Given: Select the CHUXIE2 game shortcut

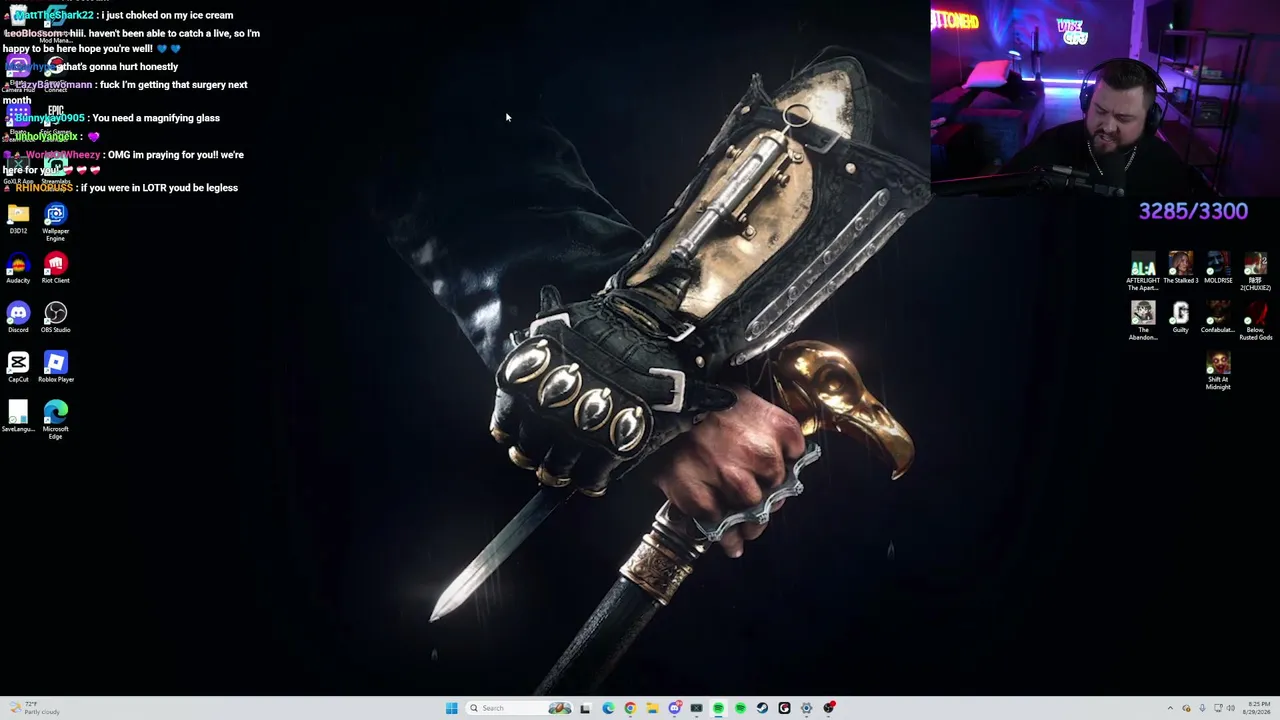Looking at the screenshot, I should coord(1255,272).
